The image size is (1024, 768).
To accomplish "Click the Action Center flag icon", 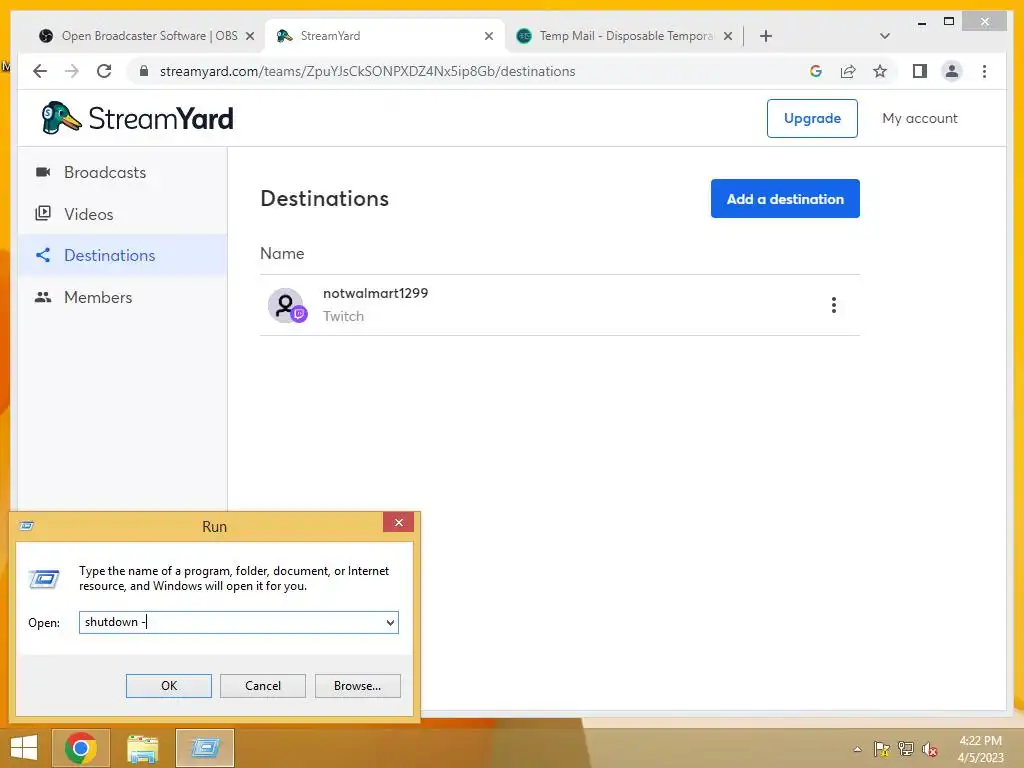I will 881,749.
